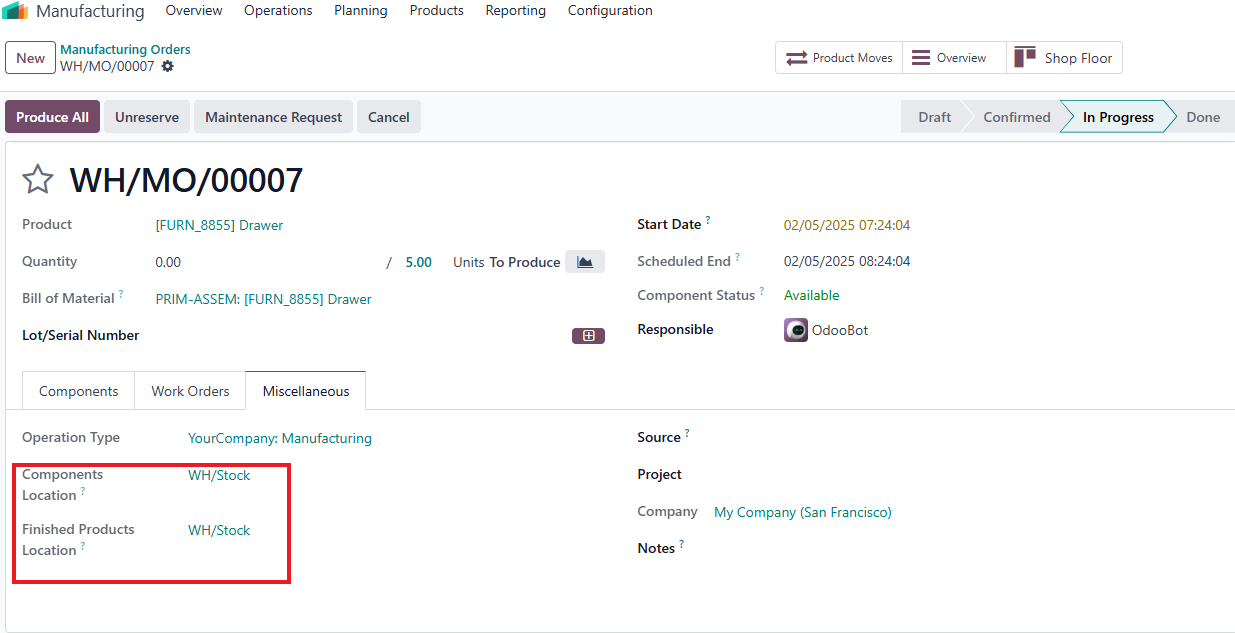Screen dimensions: 1235x633
Task: Open PRIM-ASSEM bill of material link
Action: pyautogui.click(x=263, y=299)
